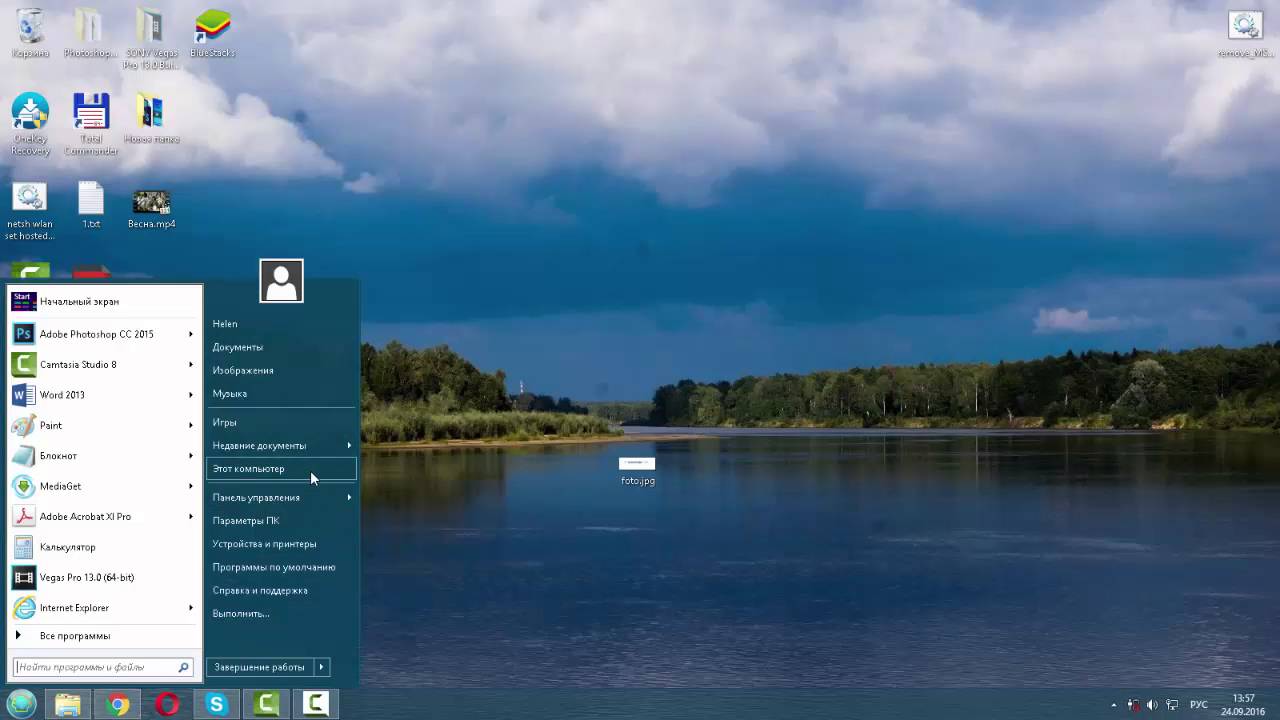Open the taskbar clock showing 13:57
Image resolution: width=1280 pixels, height=720 pixels.
point(1243,705)
